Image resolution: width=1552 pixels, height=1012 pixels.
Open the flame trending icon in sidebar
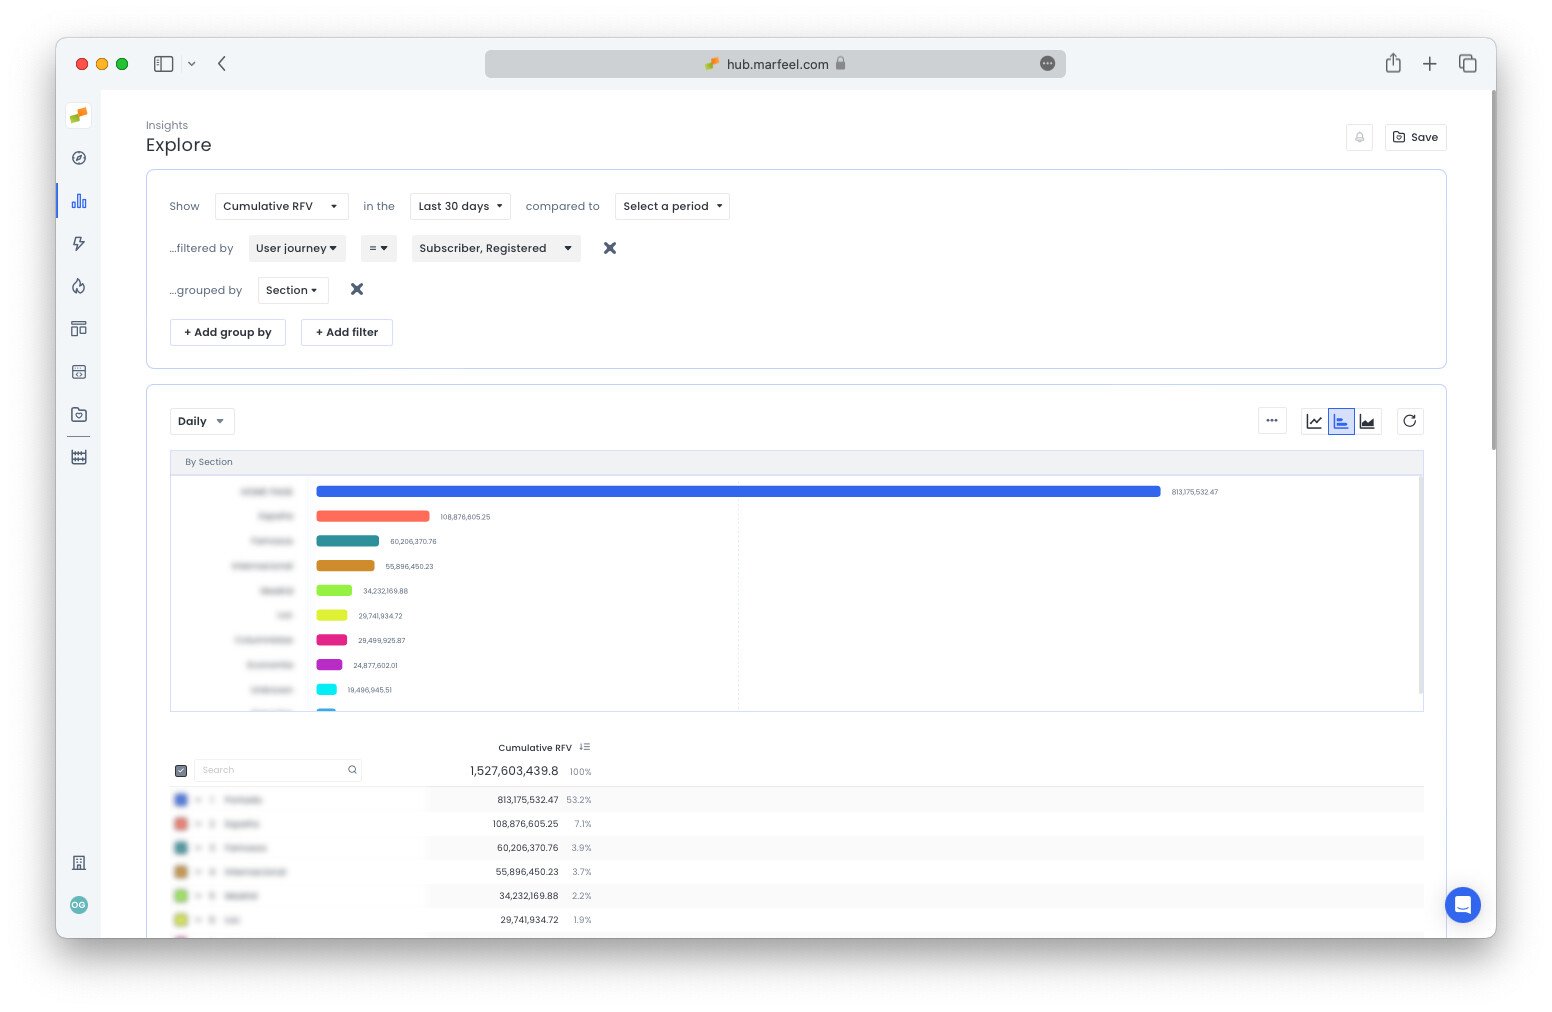click(x=78, y=286)
